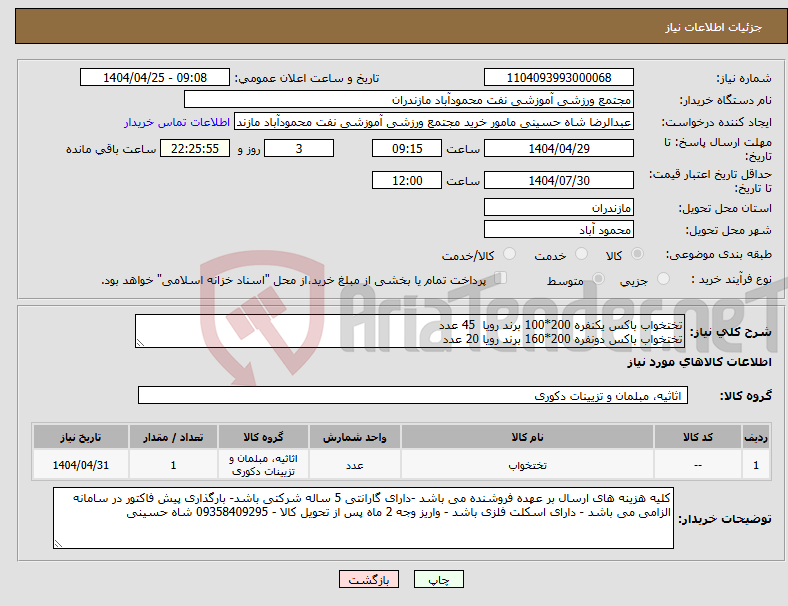Image resolution: width=788 pixels, height=606 pixels.
Task: Click the general need description textarea
Action: [x=410, y=331]
